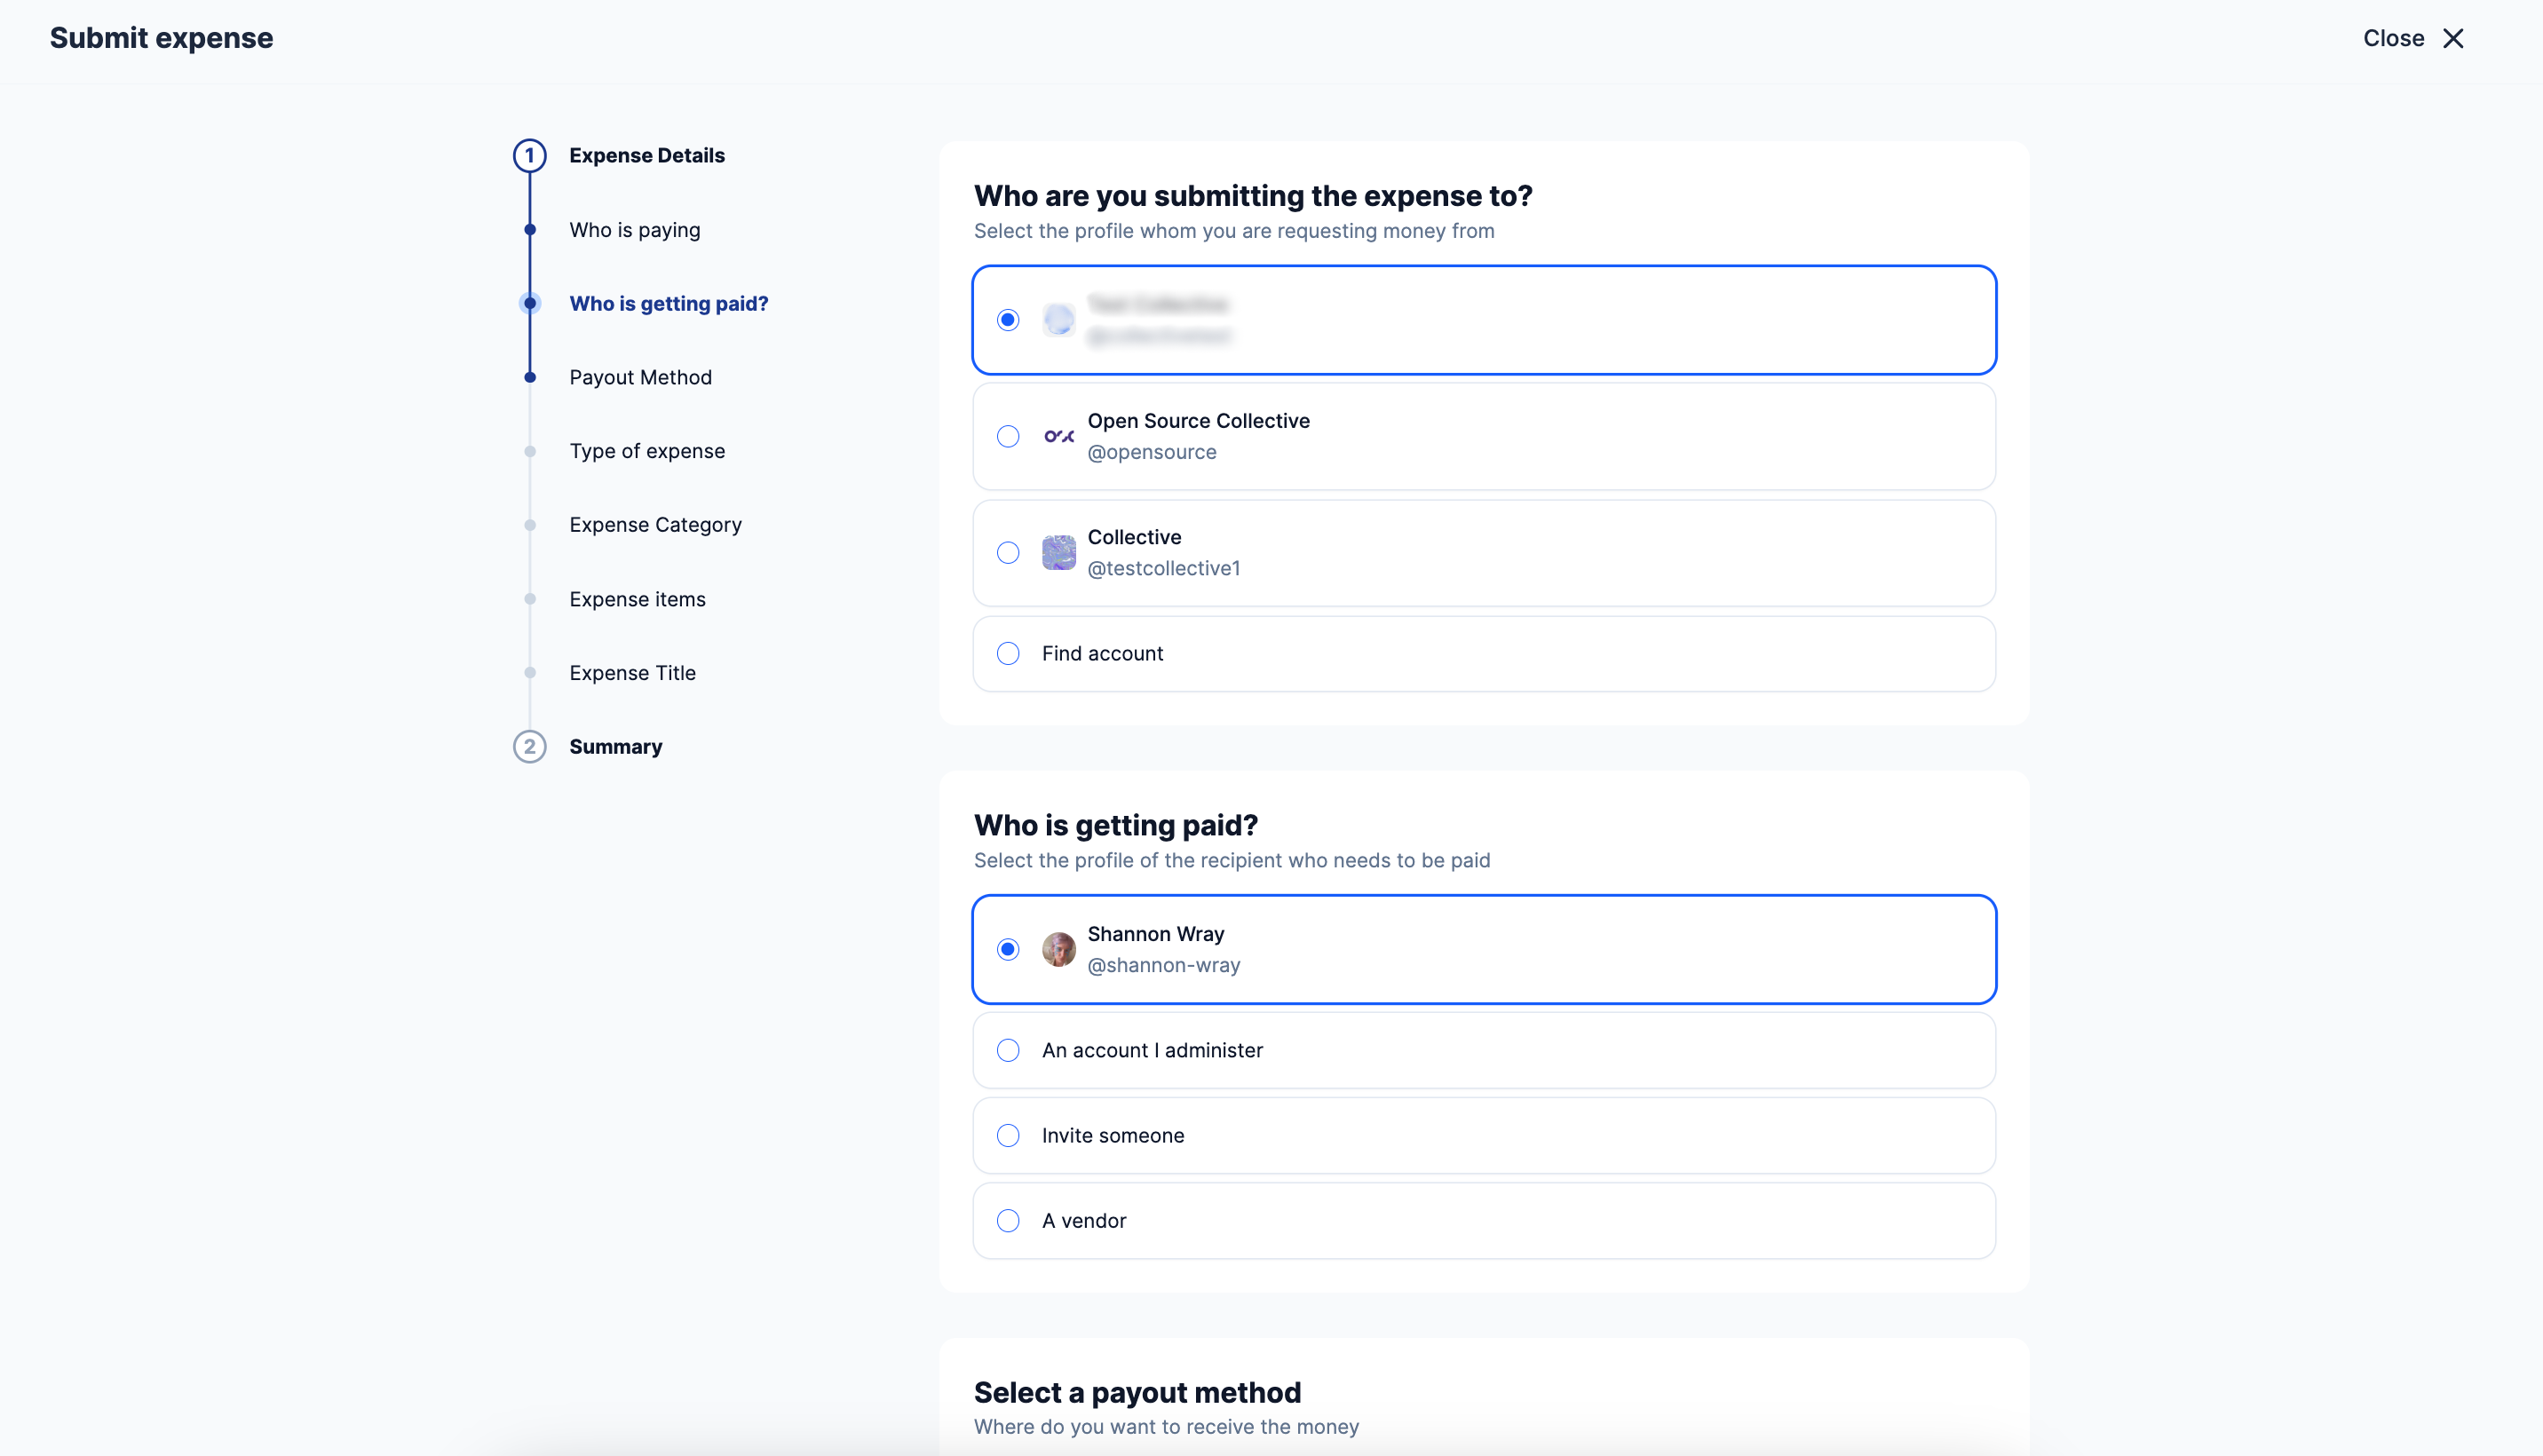The image size is (2543, 1456).
Task: Select the Find account radio option
Action: click(x=1008, y=653)
